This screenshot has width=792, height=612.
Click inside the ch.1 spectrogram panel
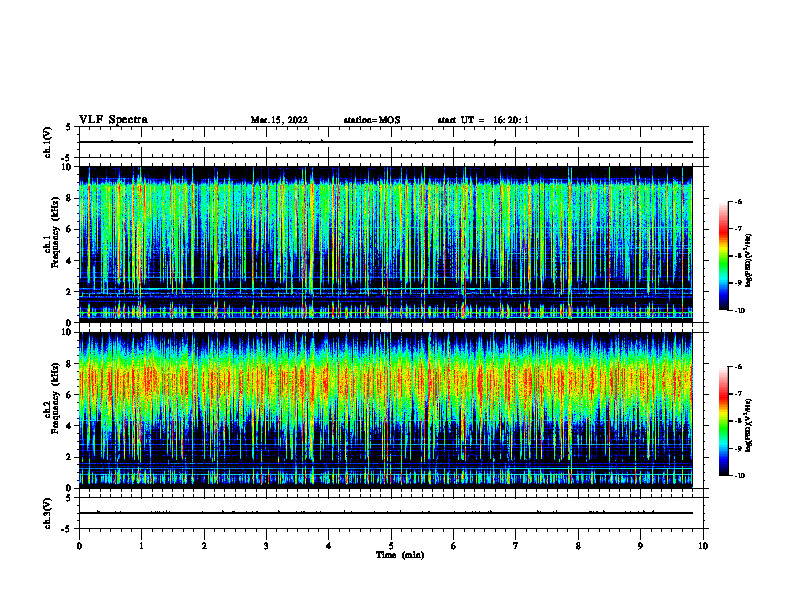pos(385,244)
